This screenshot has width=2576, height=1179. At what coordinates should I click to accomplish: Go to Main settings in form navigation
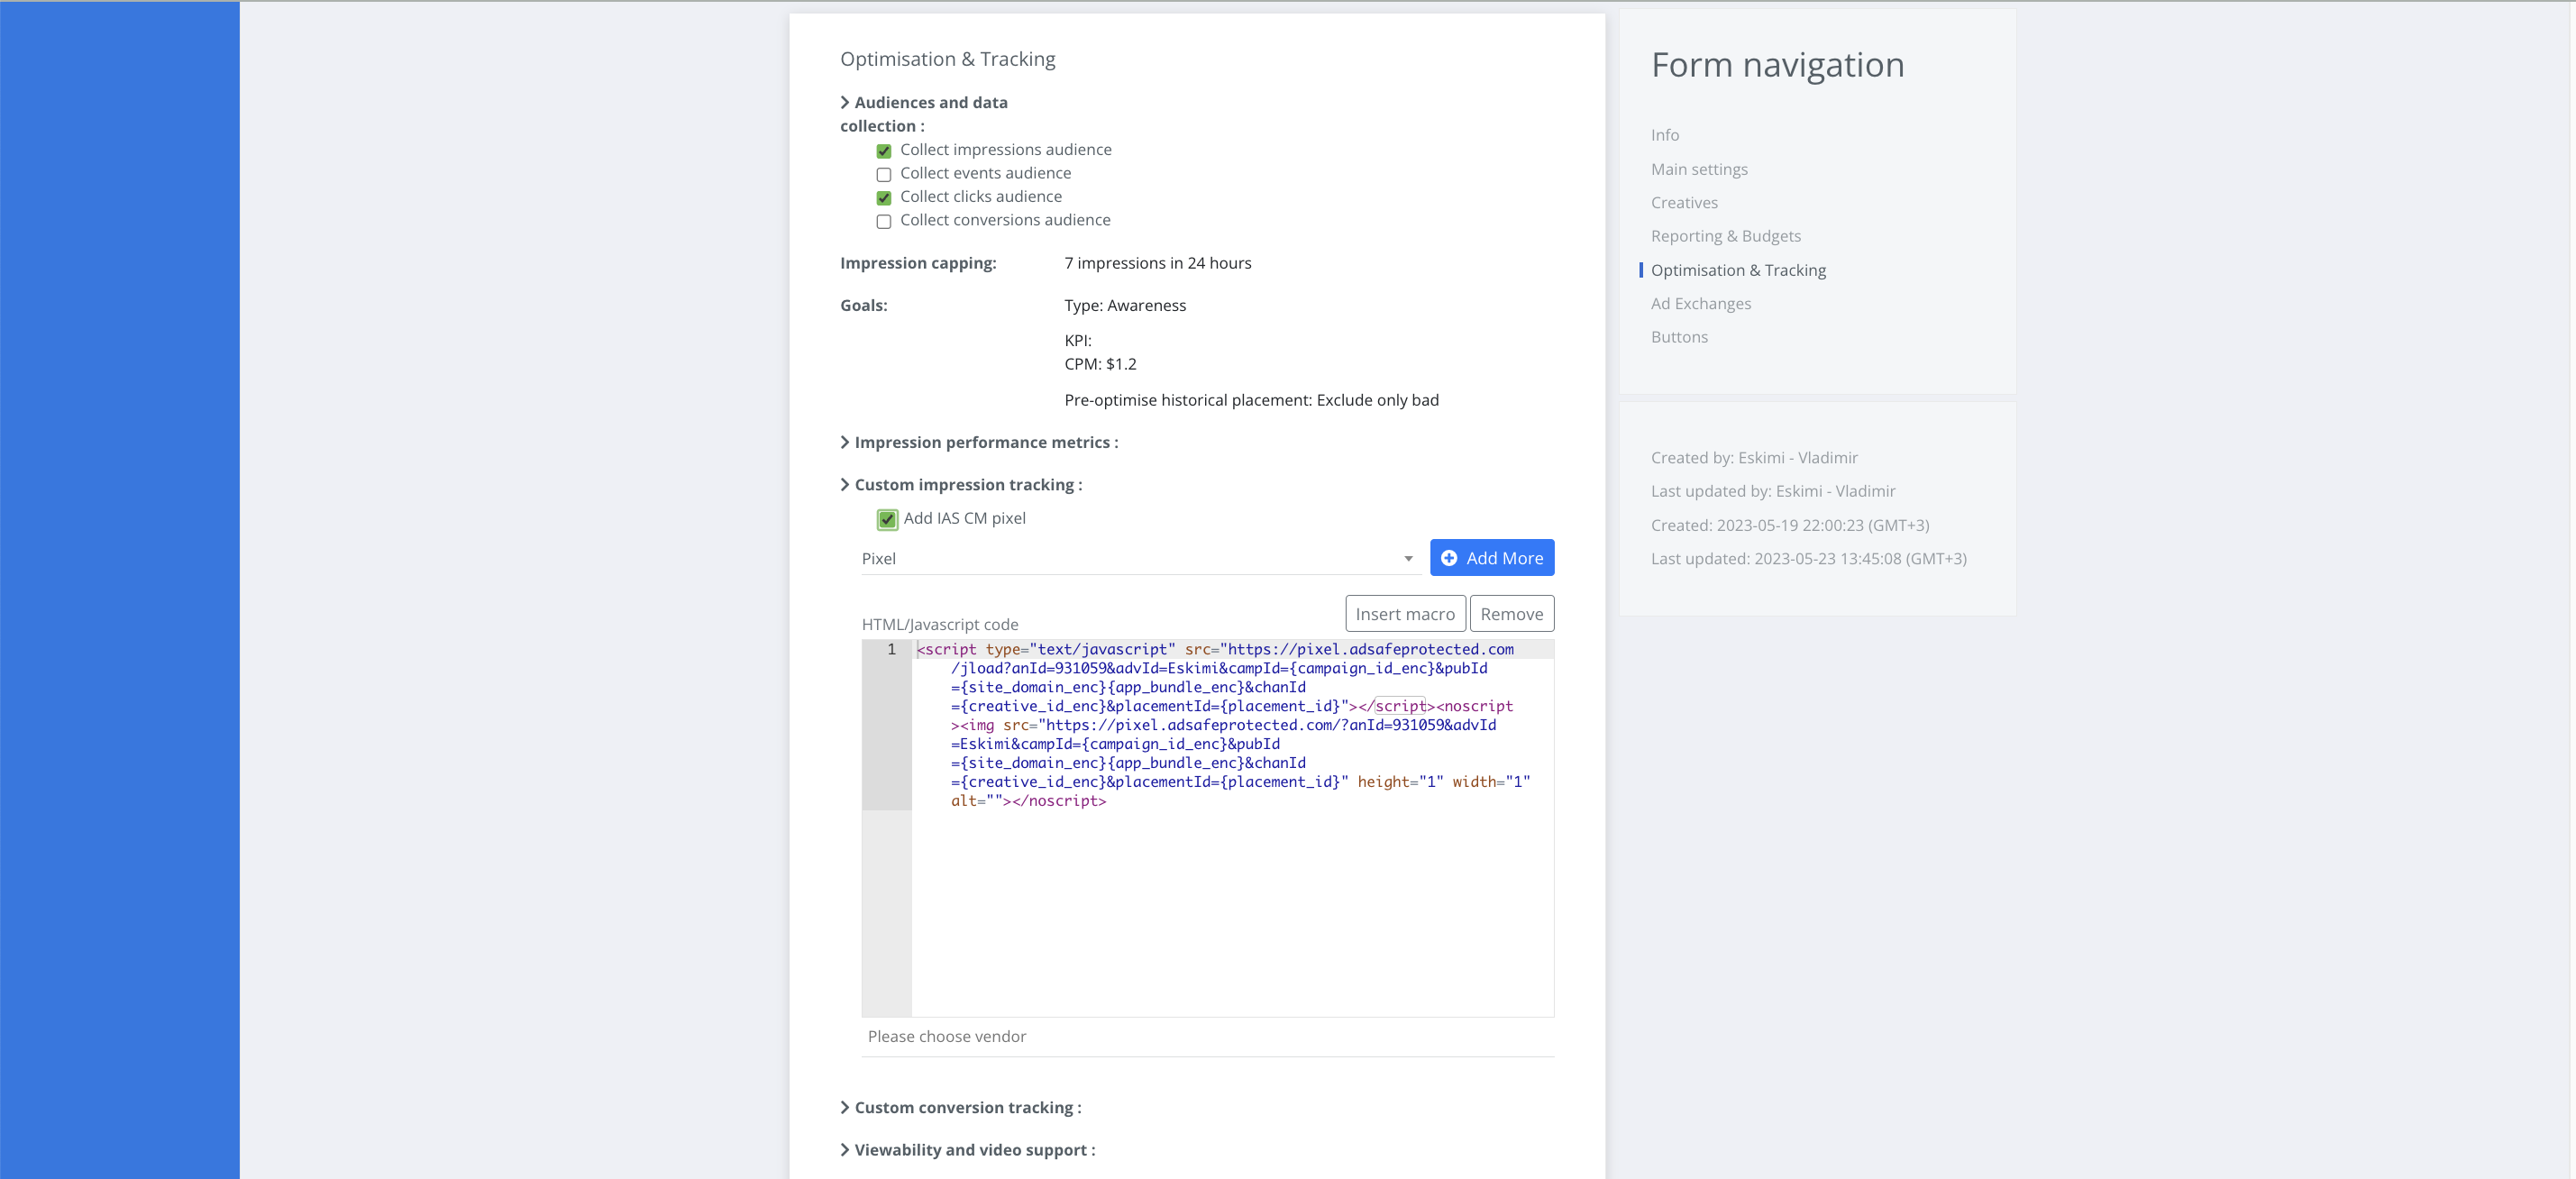coord(1699,169)
